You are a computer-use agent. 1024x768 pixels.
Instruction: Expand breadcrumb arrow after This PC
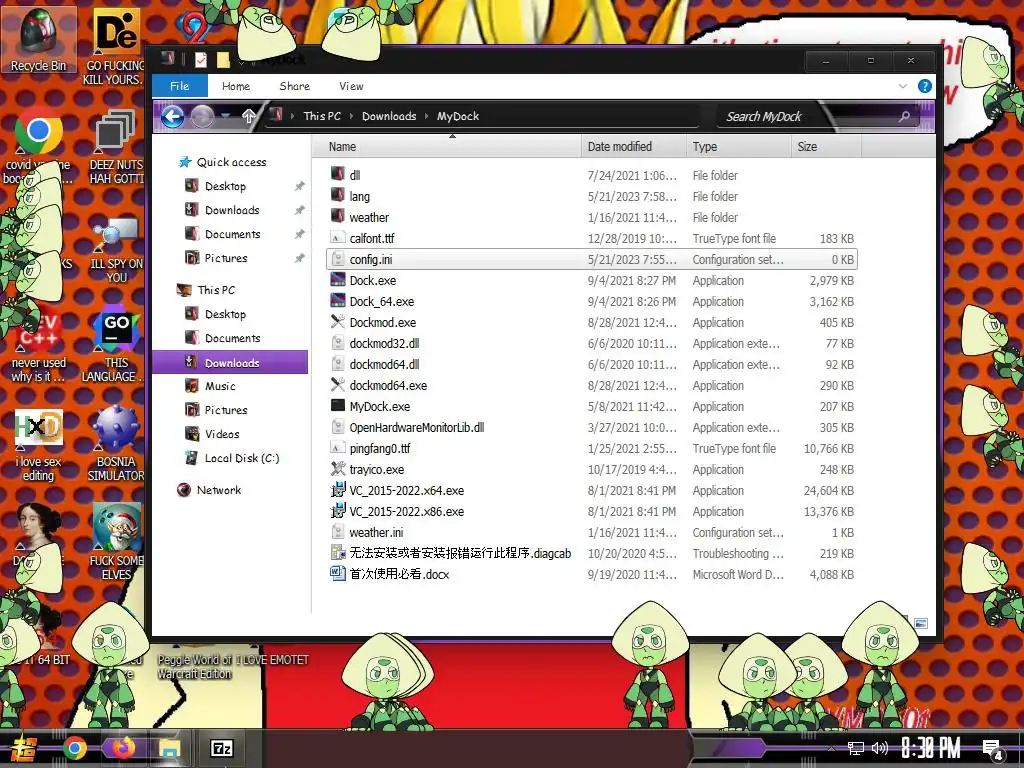pyautogui.click(x=351, y=116)
